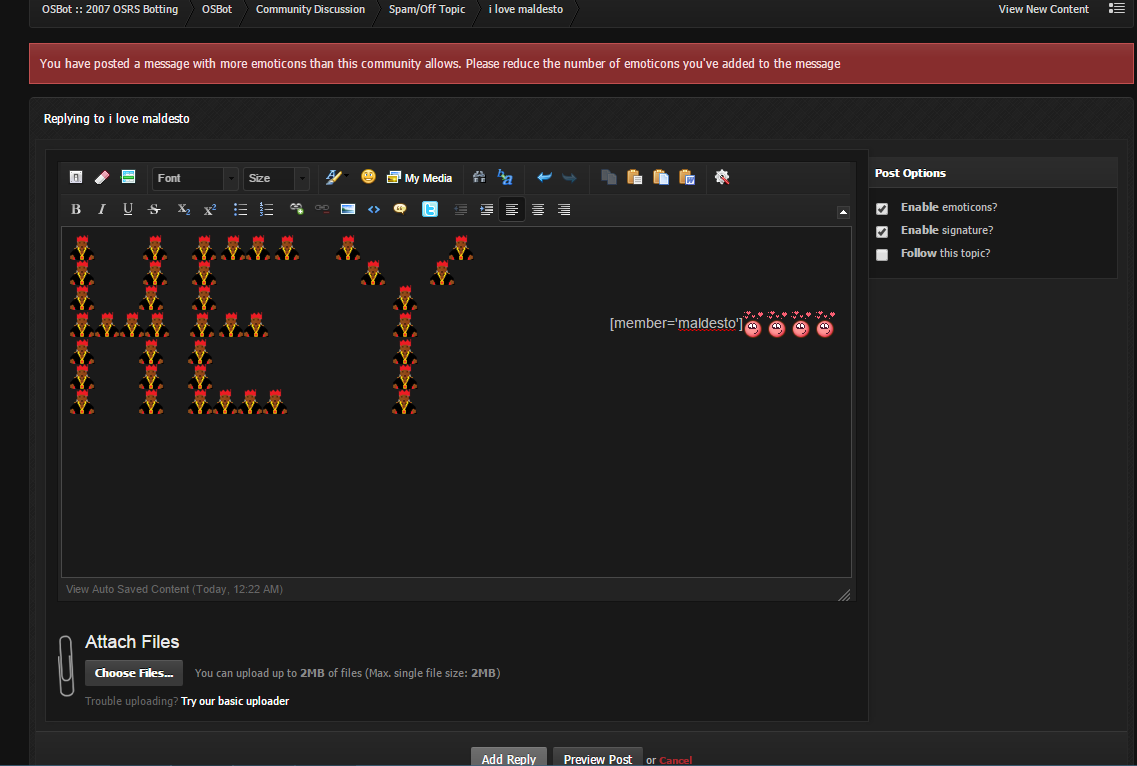This screenshot has width=1137, height=766.
Task: Toggle Enable signature checkbox
Action: (882, 232)
